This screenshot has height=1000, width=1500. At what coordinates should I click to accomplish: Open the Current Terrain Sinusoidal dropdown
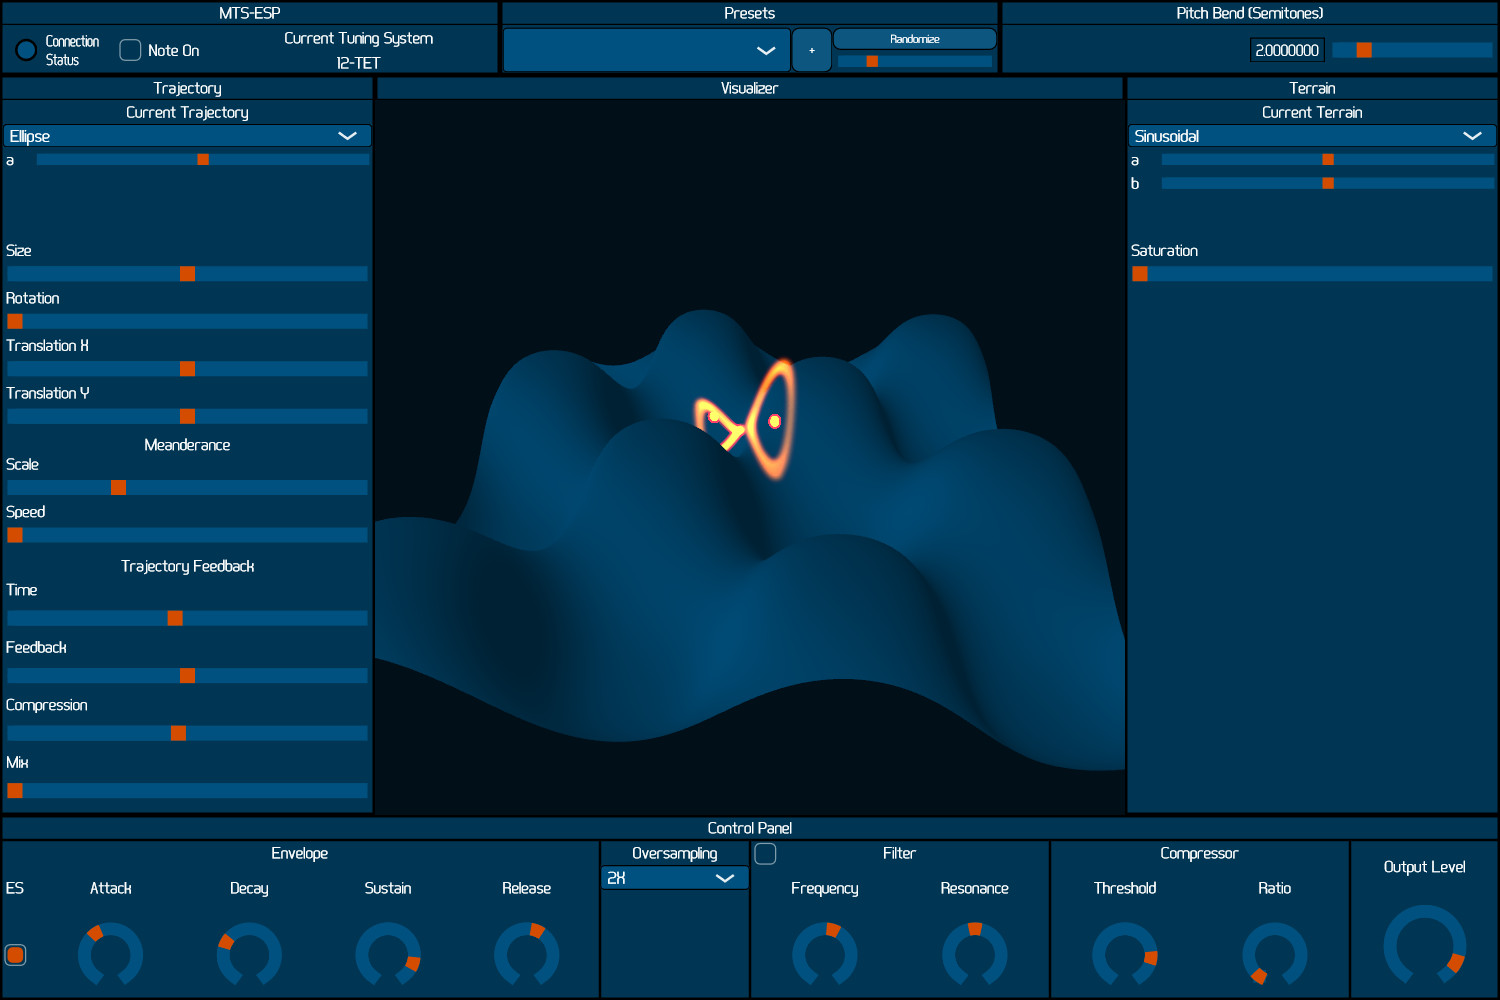coord(1312,136)
